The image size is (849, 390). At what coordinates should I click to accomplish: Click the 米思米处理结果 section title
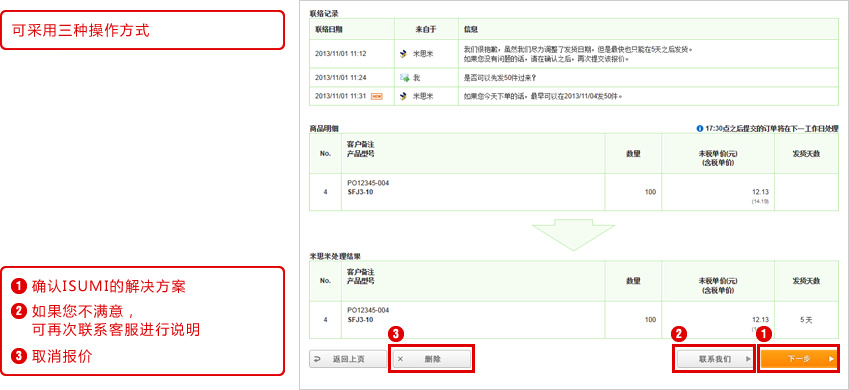[335, 255]
